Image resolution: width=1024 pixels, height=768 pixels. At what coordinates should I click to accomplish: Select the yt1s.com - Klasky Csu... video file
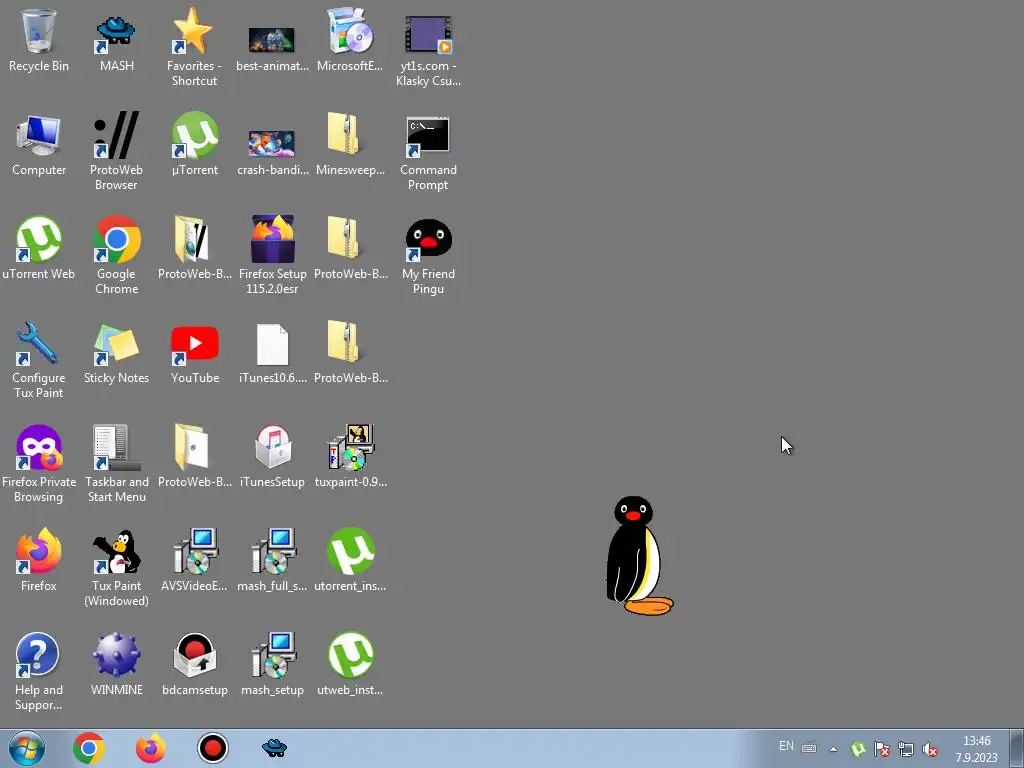[x=428, y=51]
